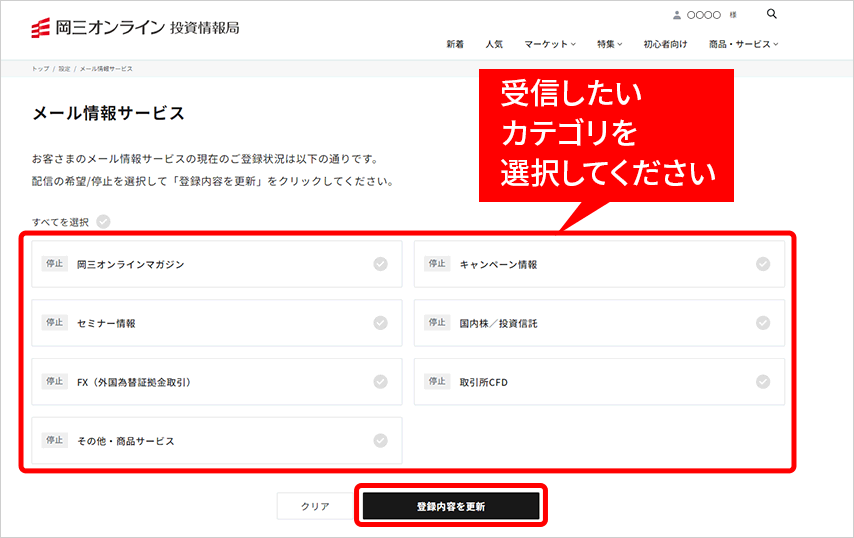Select セミナー情報 checkmark
The height and width of the screenshot is (538, 854).
point(380,323)
